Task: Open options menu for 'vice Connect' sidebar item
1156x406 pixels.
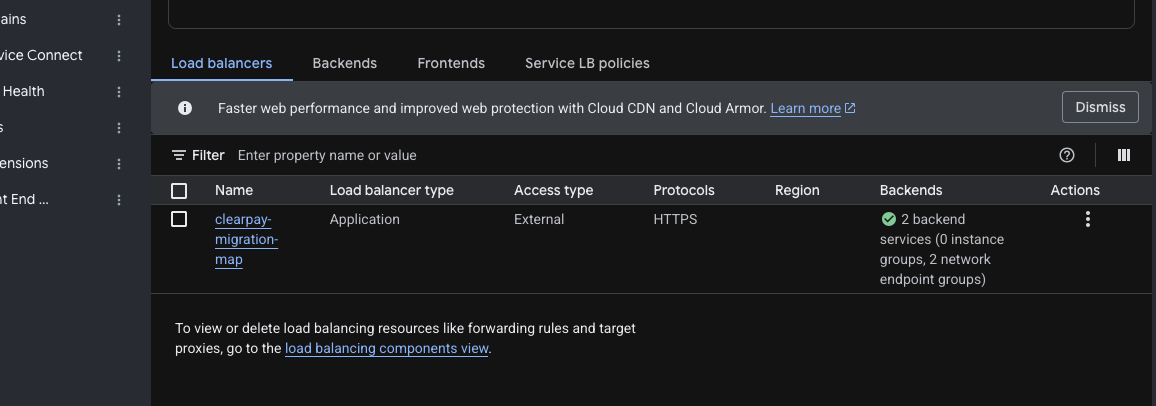Action: pos(119,56)
